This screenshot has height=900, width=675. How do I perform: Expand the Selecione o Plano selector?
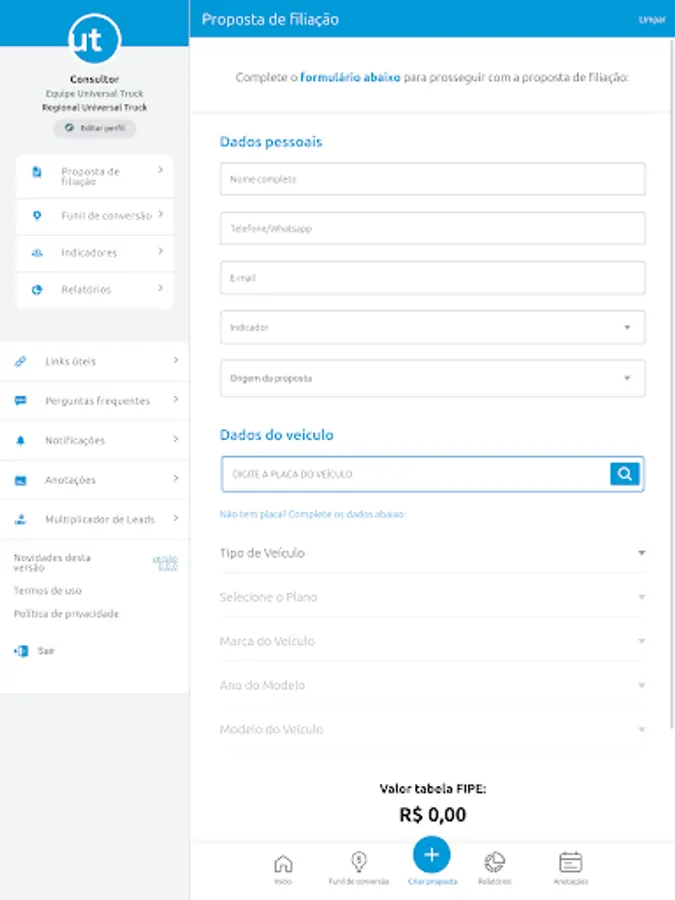432,597
